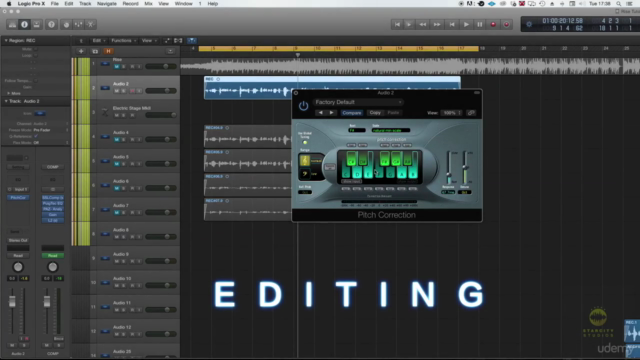Adjust the Detune slider in Pitch Correction

(465, 167)
